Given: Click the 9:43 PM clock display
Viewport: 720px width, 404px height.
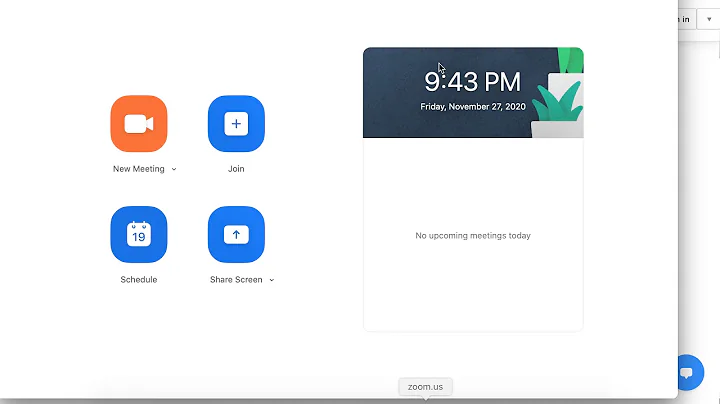Looking at the screenshot, I should (x=472, y=82).
